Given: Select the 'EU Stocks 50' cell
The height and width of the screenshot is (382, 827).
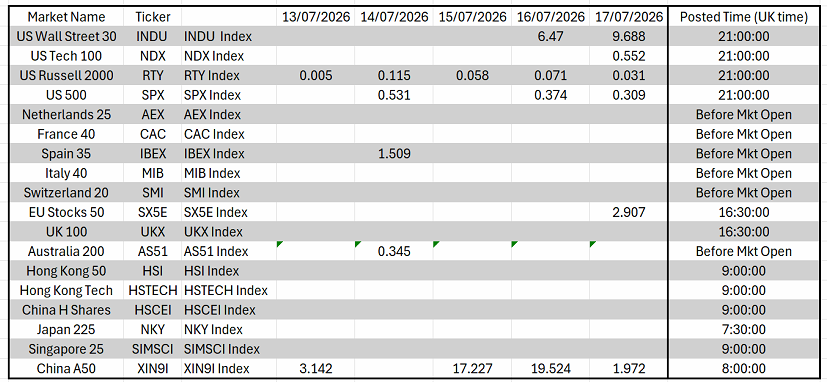Looking at the screenshot, I should (66, 212).
